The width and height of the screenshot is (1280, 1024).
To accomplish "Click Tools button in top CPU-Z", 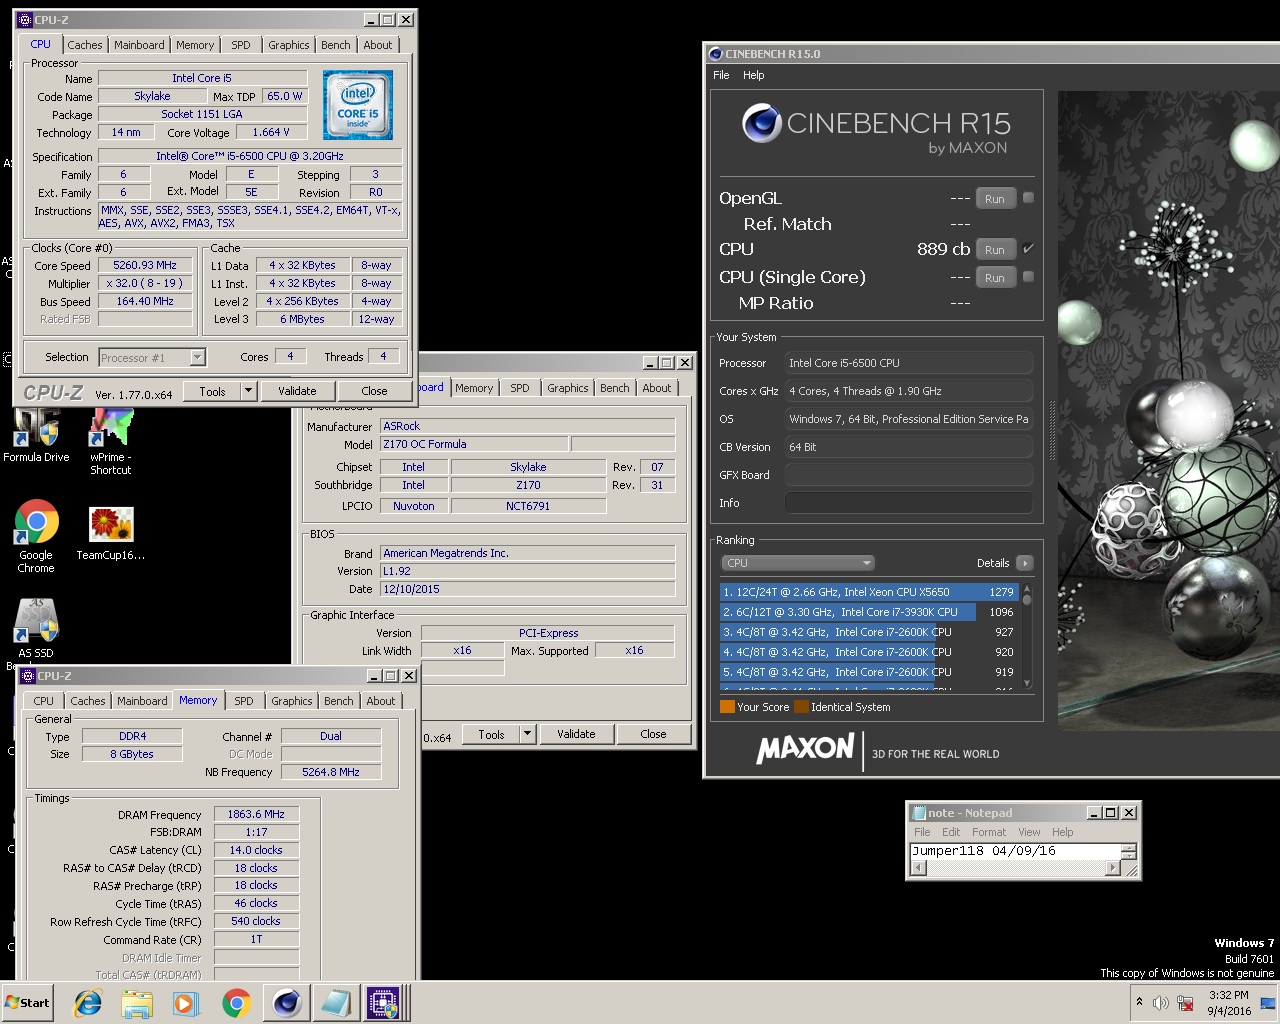I will click(212, 391).
